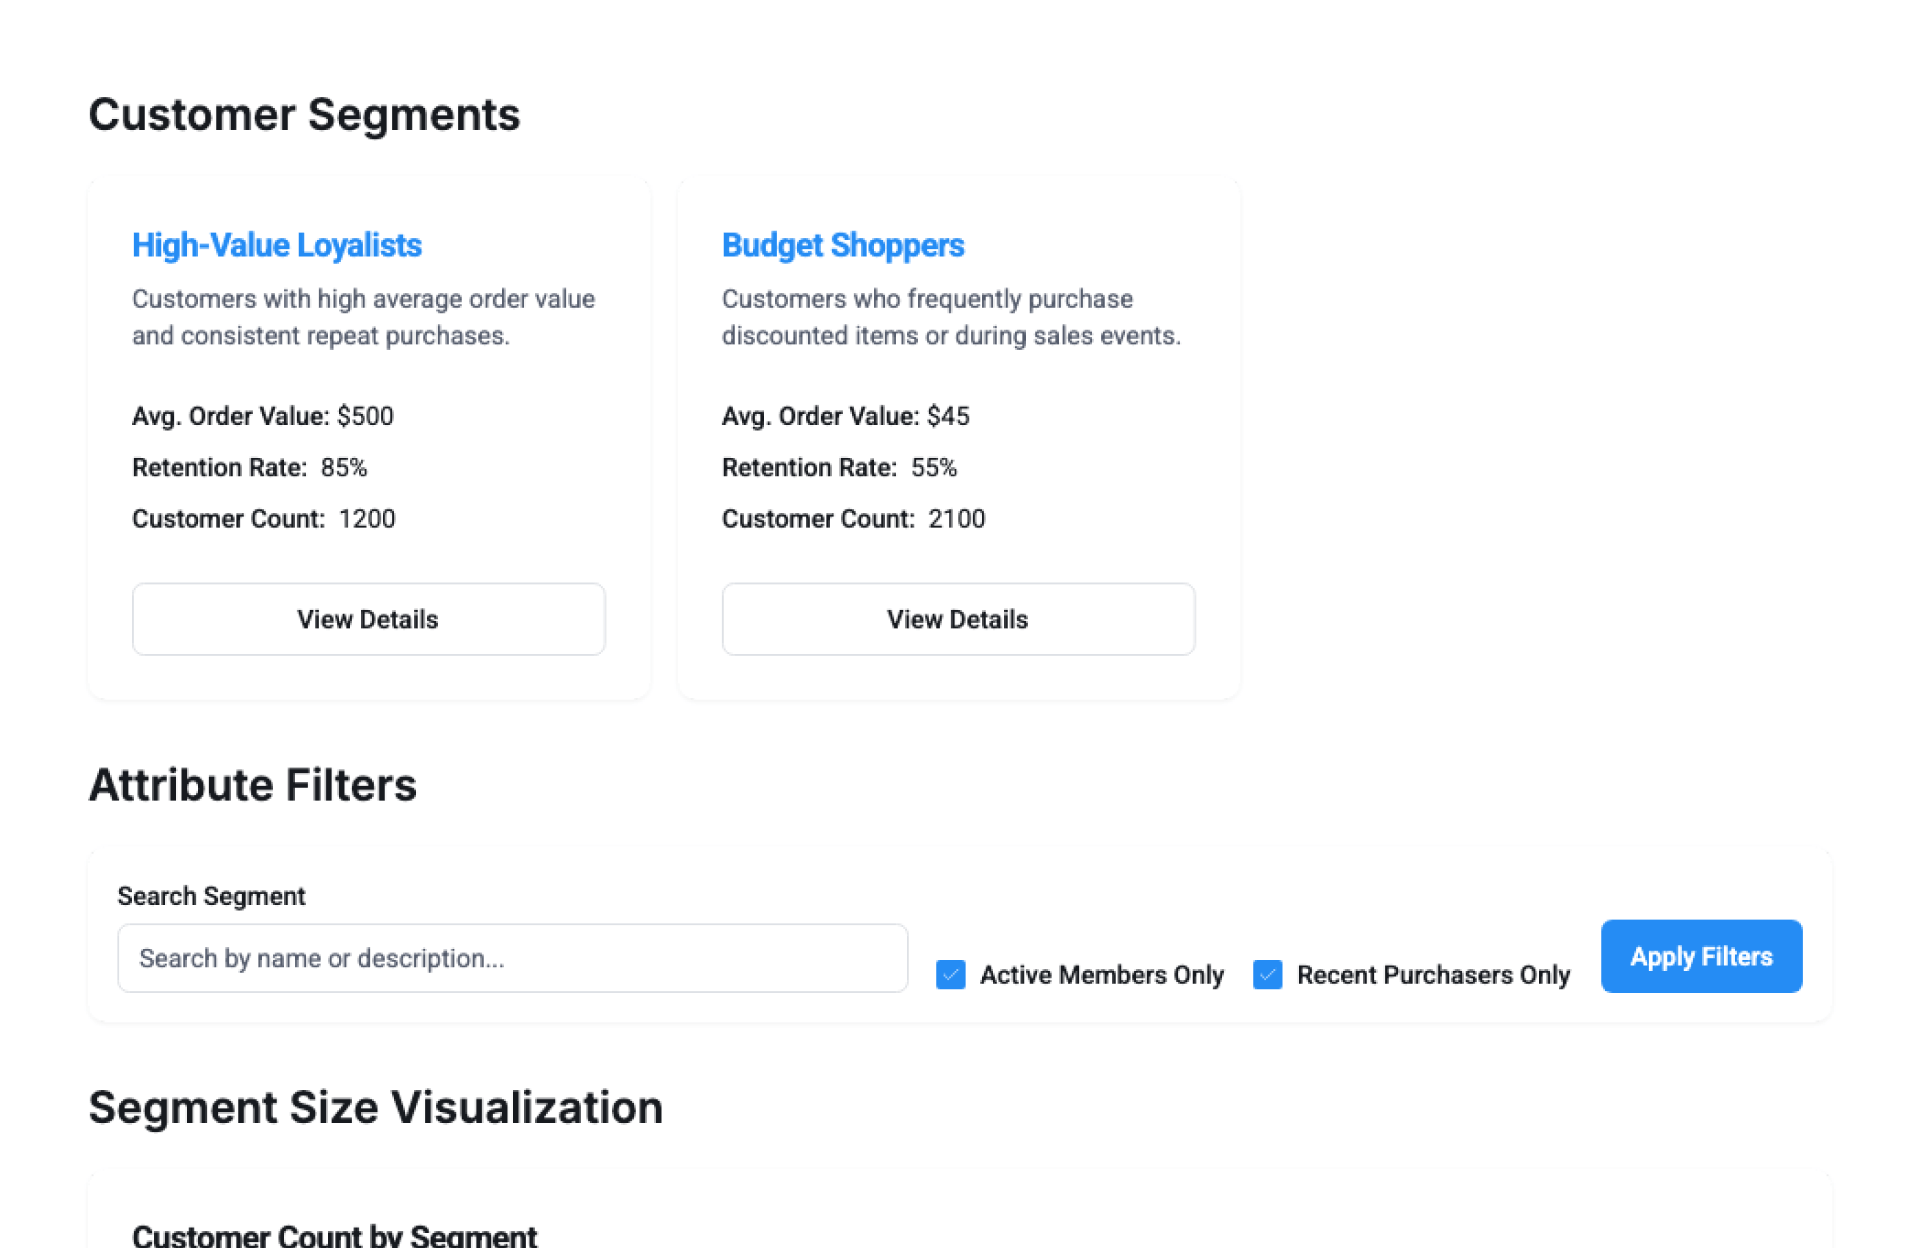Uncheck Recent Purchasers Only checkbox
Image resolution: width=1920 pixels, height=1248 pixels.
(x=1267, y=974)
